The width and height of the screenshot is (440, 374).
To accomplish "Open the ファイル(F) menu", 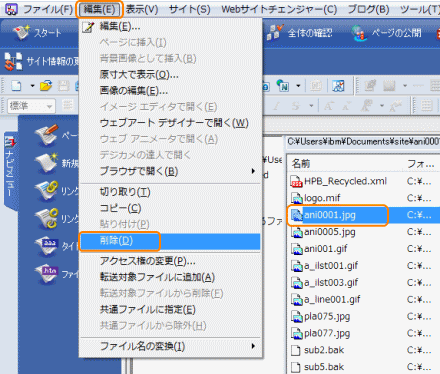I will click(x=48, y=9).
